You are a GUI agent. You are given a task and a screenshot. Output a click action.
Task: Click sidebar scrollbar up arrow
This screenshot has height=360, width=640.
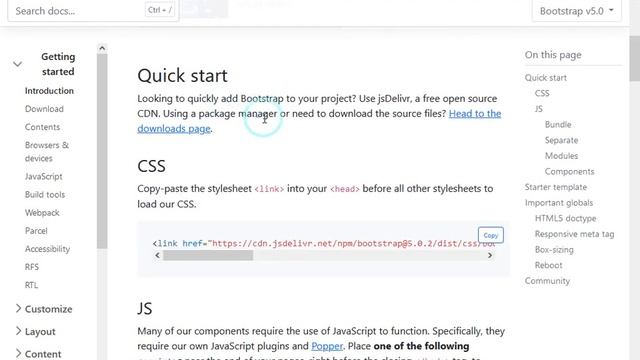pos(102,48)
